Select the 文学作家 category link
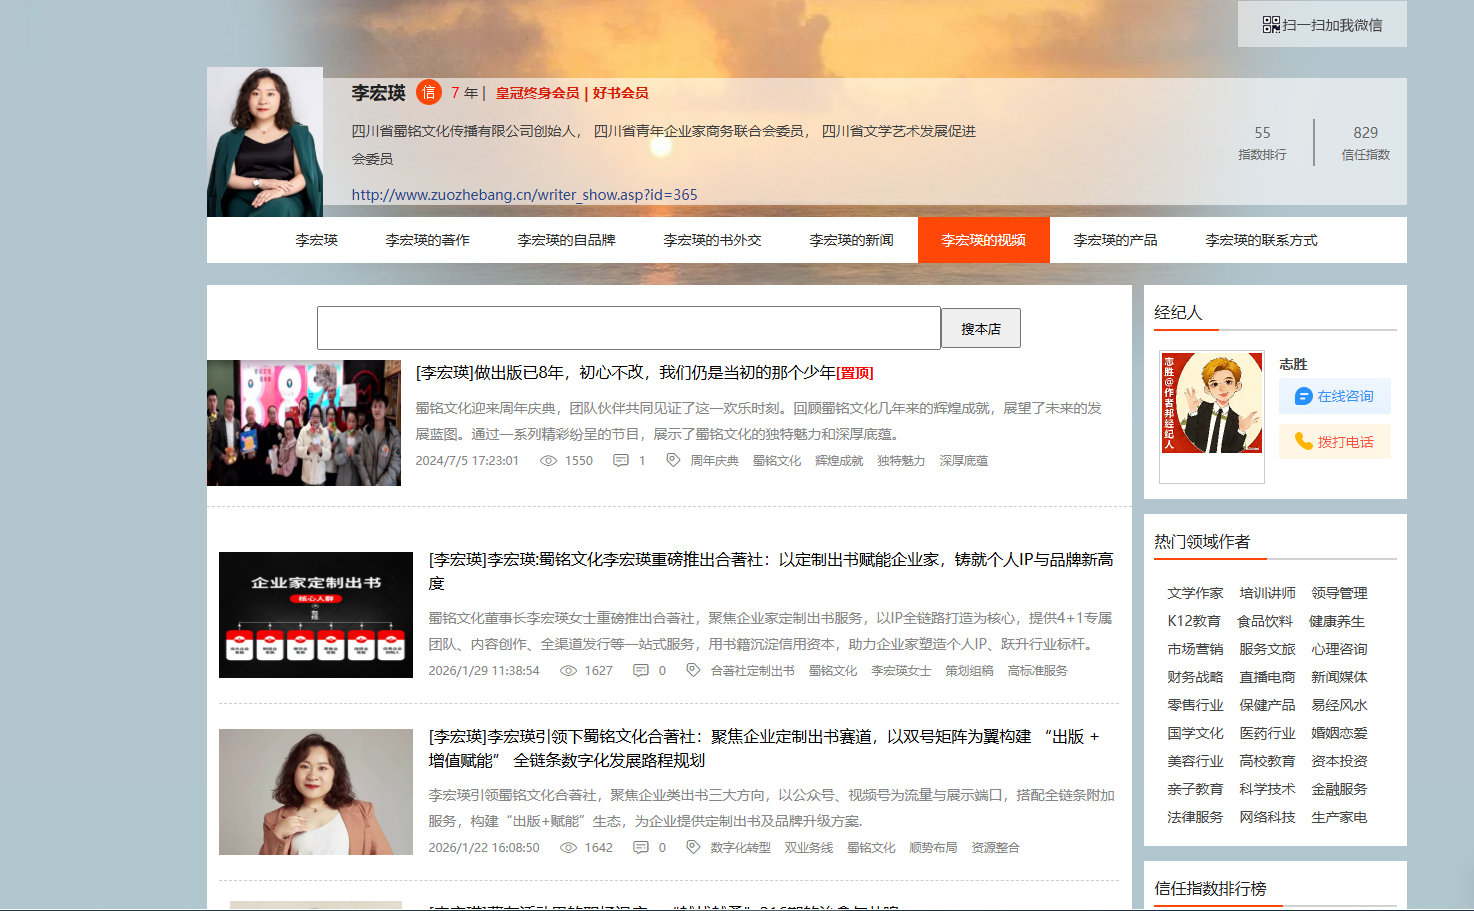The width and height of the screenshot is (1474, 911). pos(1195,594)
